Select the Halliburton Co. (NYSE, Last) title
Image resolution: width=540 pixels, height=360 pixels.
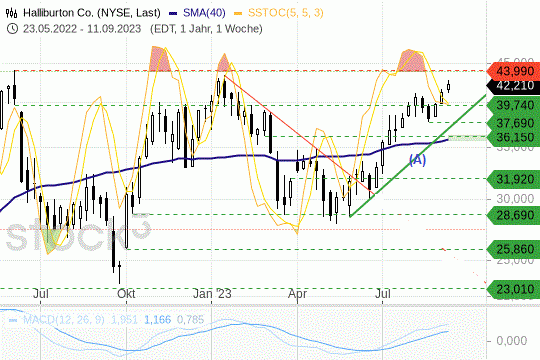pos(92,13)
